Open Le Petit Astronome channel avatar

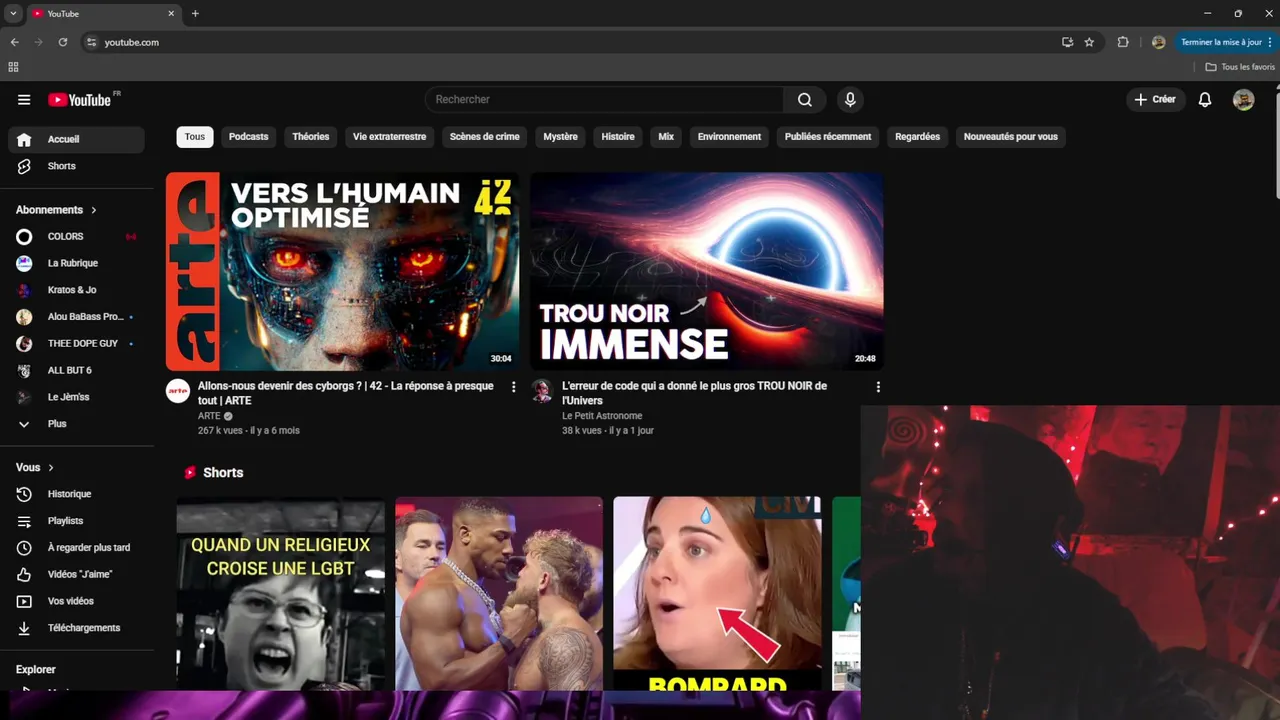tap(542, 391)
